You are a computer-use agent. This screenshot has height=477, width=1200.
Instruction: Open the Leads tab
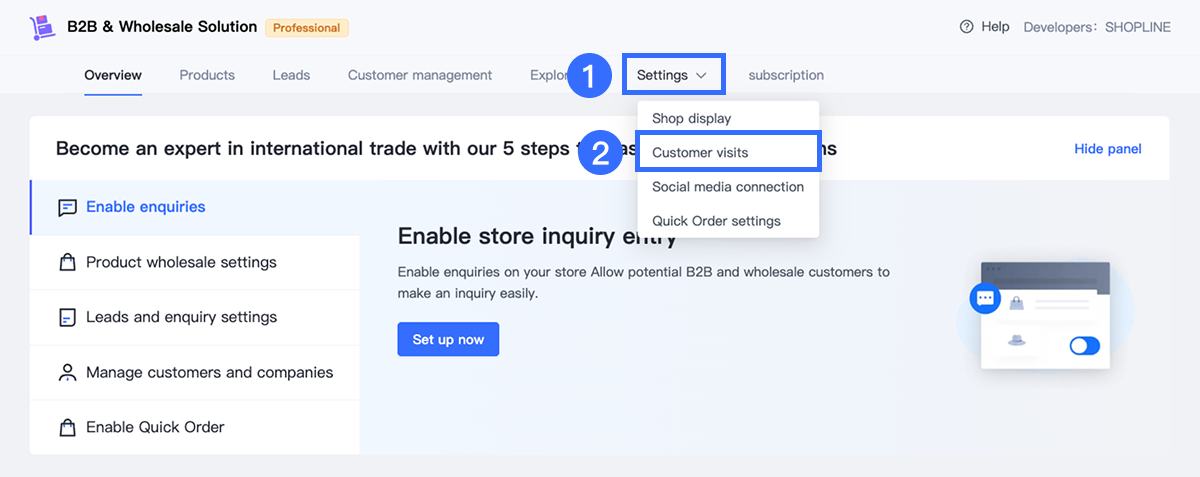click(291, 75)
